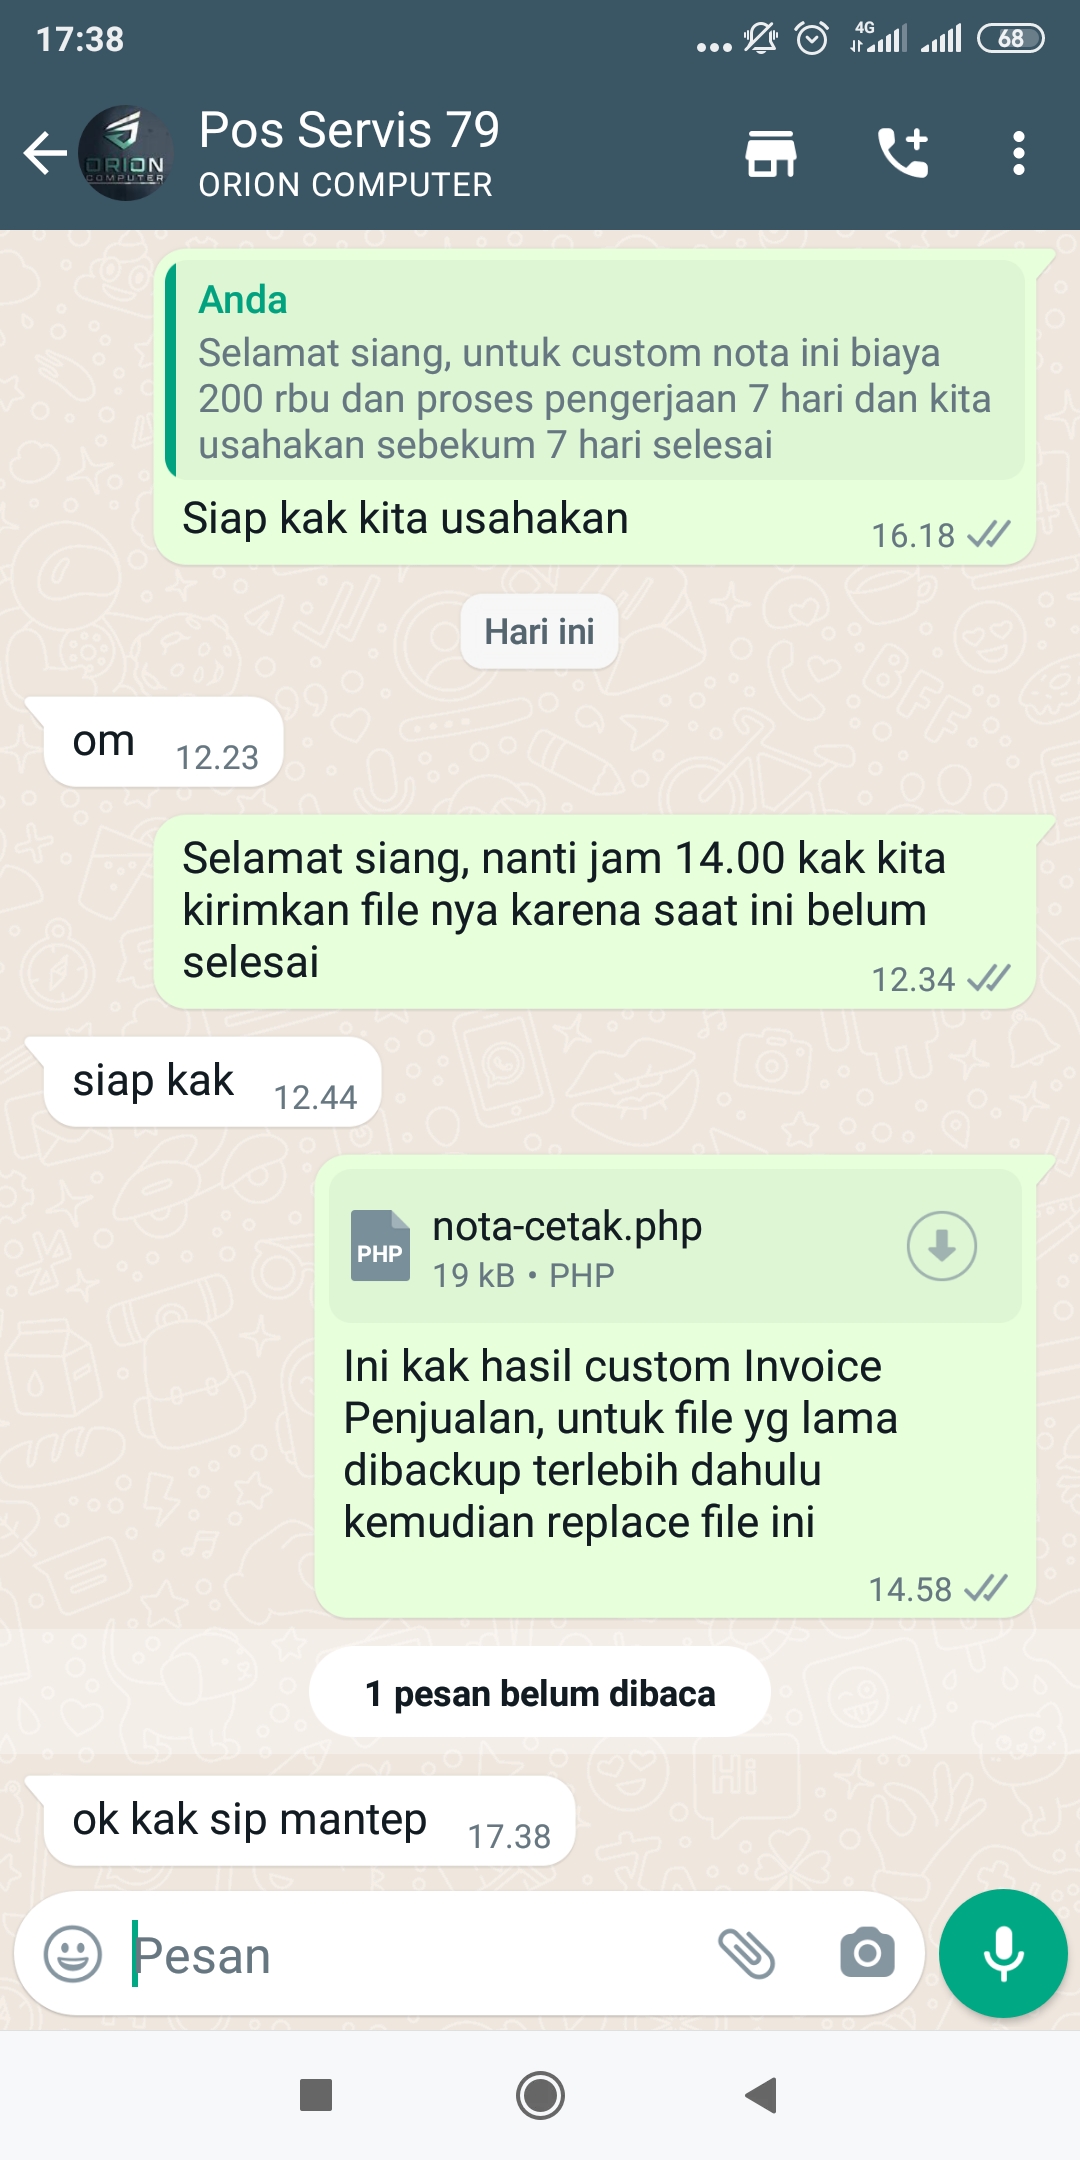Screen dimensions: 1080x2160
Task: Tap Android back triangle navigation button
Action: [762, 2095]
